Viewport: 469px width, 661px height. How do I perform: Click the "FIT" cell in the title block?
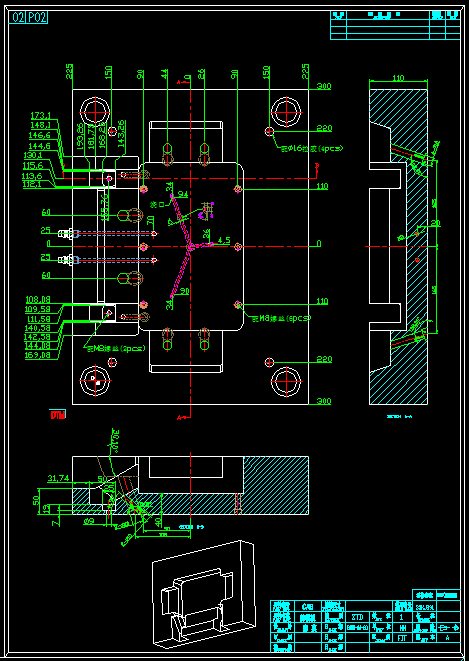pyautogui.click(x=402, y=638)
